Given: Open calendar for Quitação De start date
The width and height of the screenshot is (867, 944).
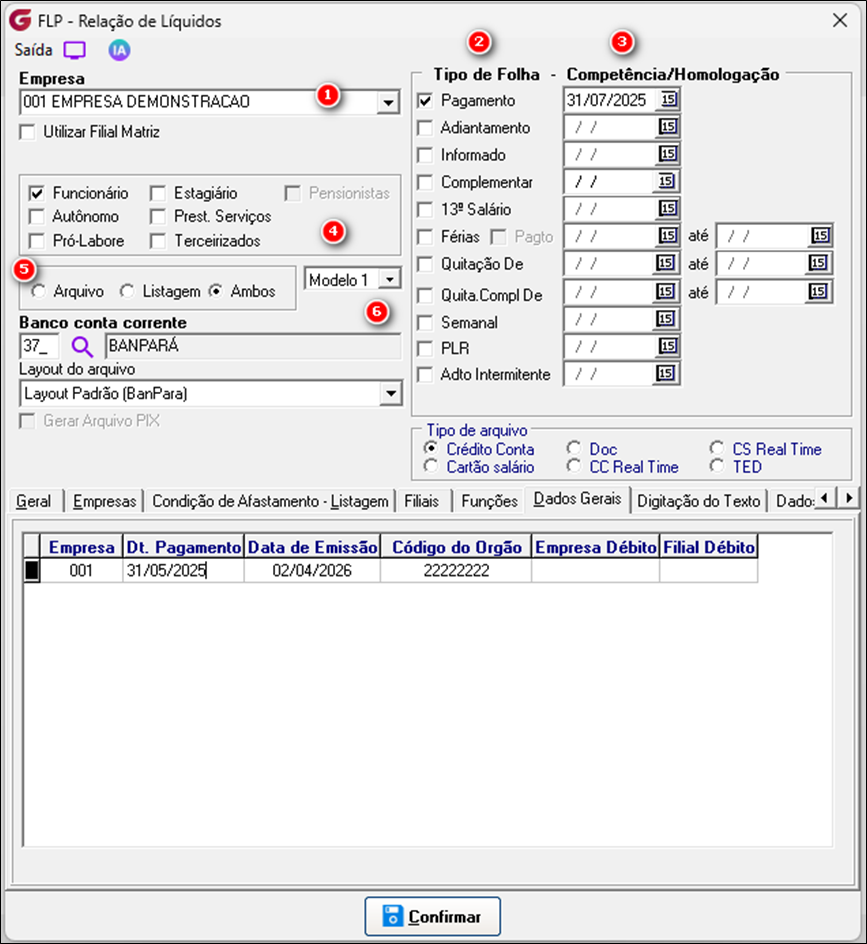Looking at the screenshot, I should coord(665,263).
